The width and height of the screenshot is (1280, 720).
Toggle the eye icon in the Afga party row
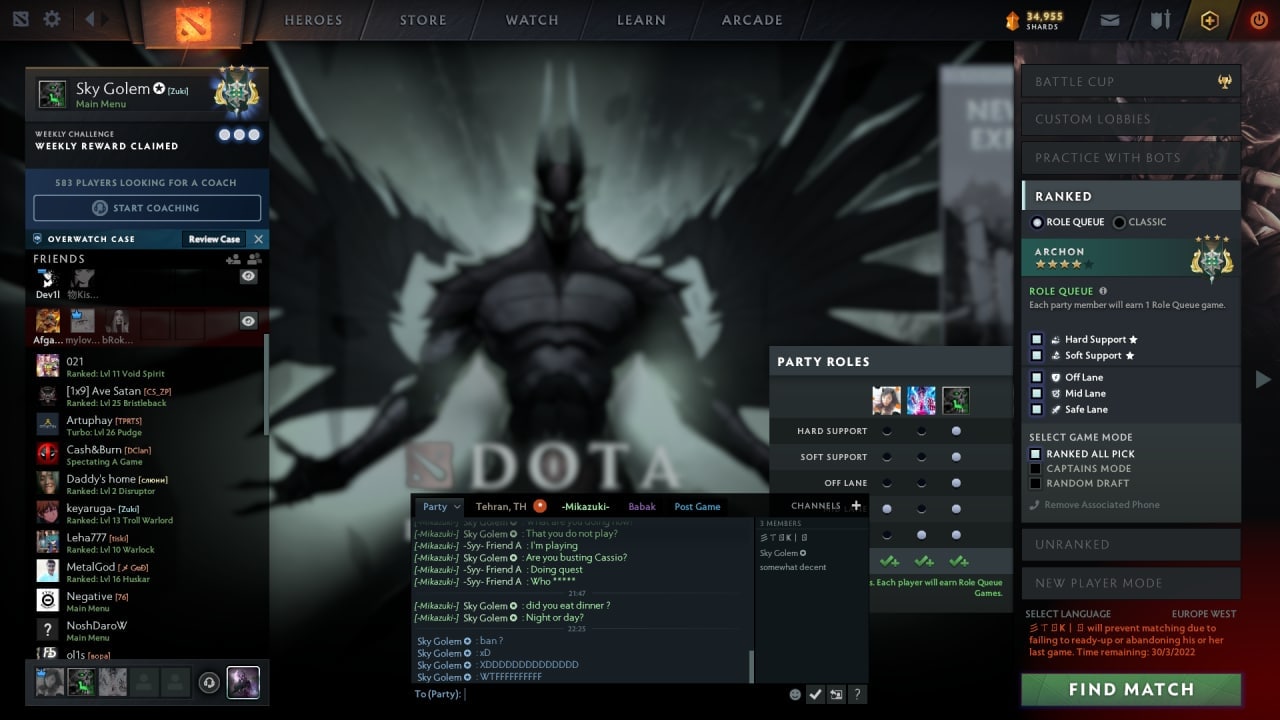249,321
